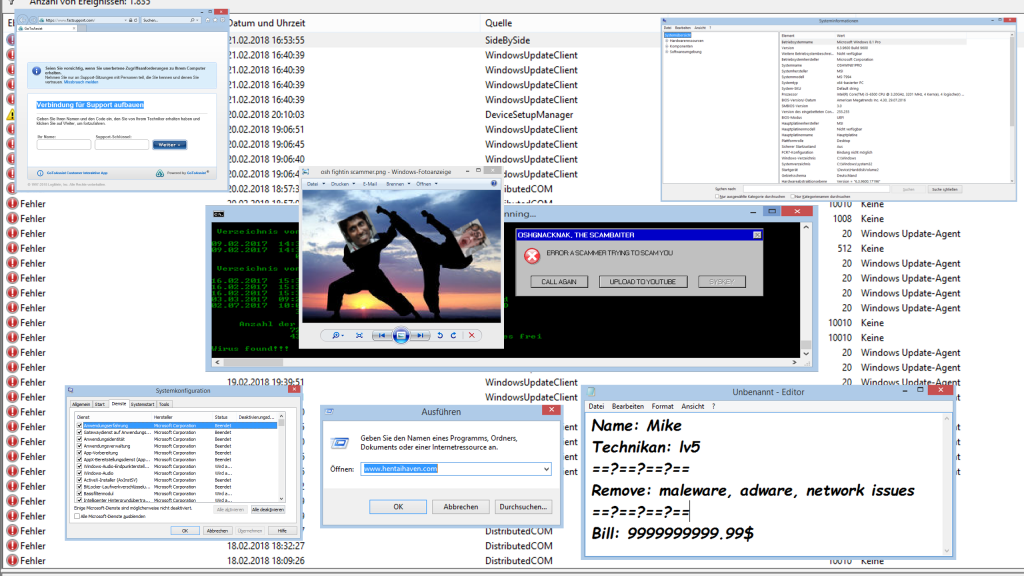This screenshot has height=576, width=1024.
Task: Click the Weiter button on the support page
Action: click(x=170, y=144)
